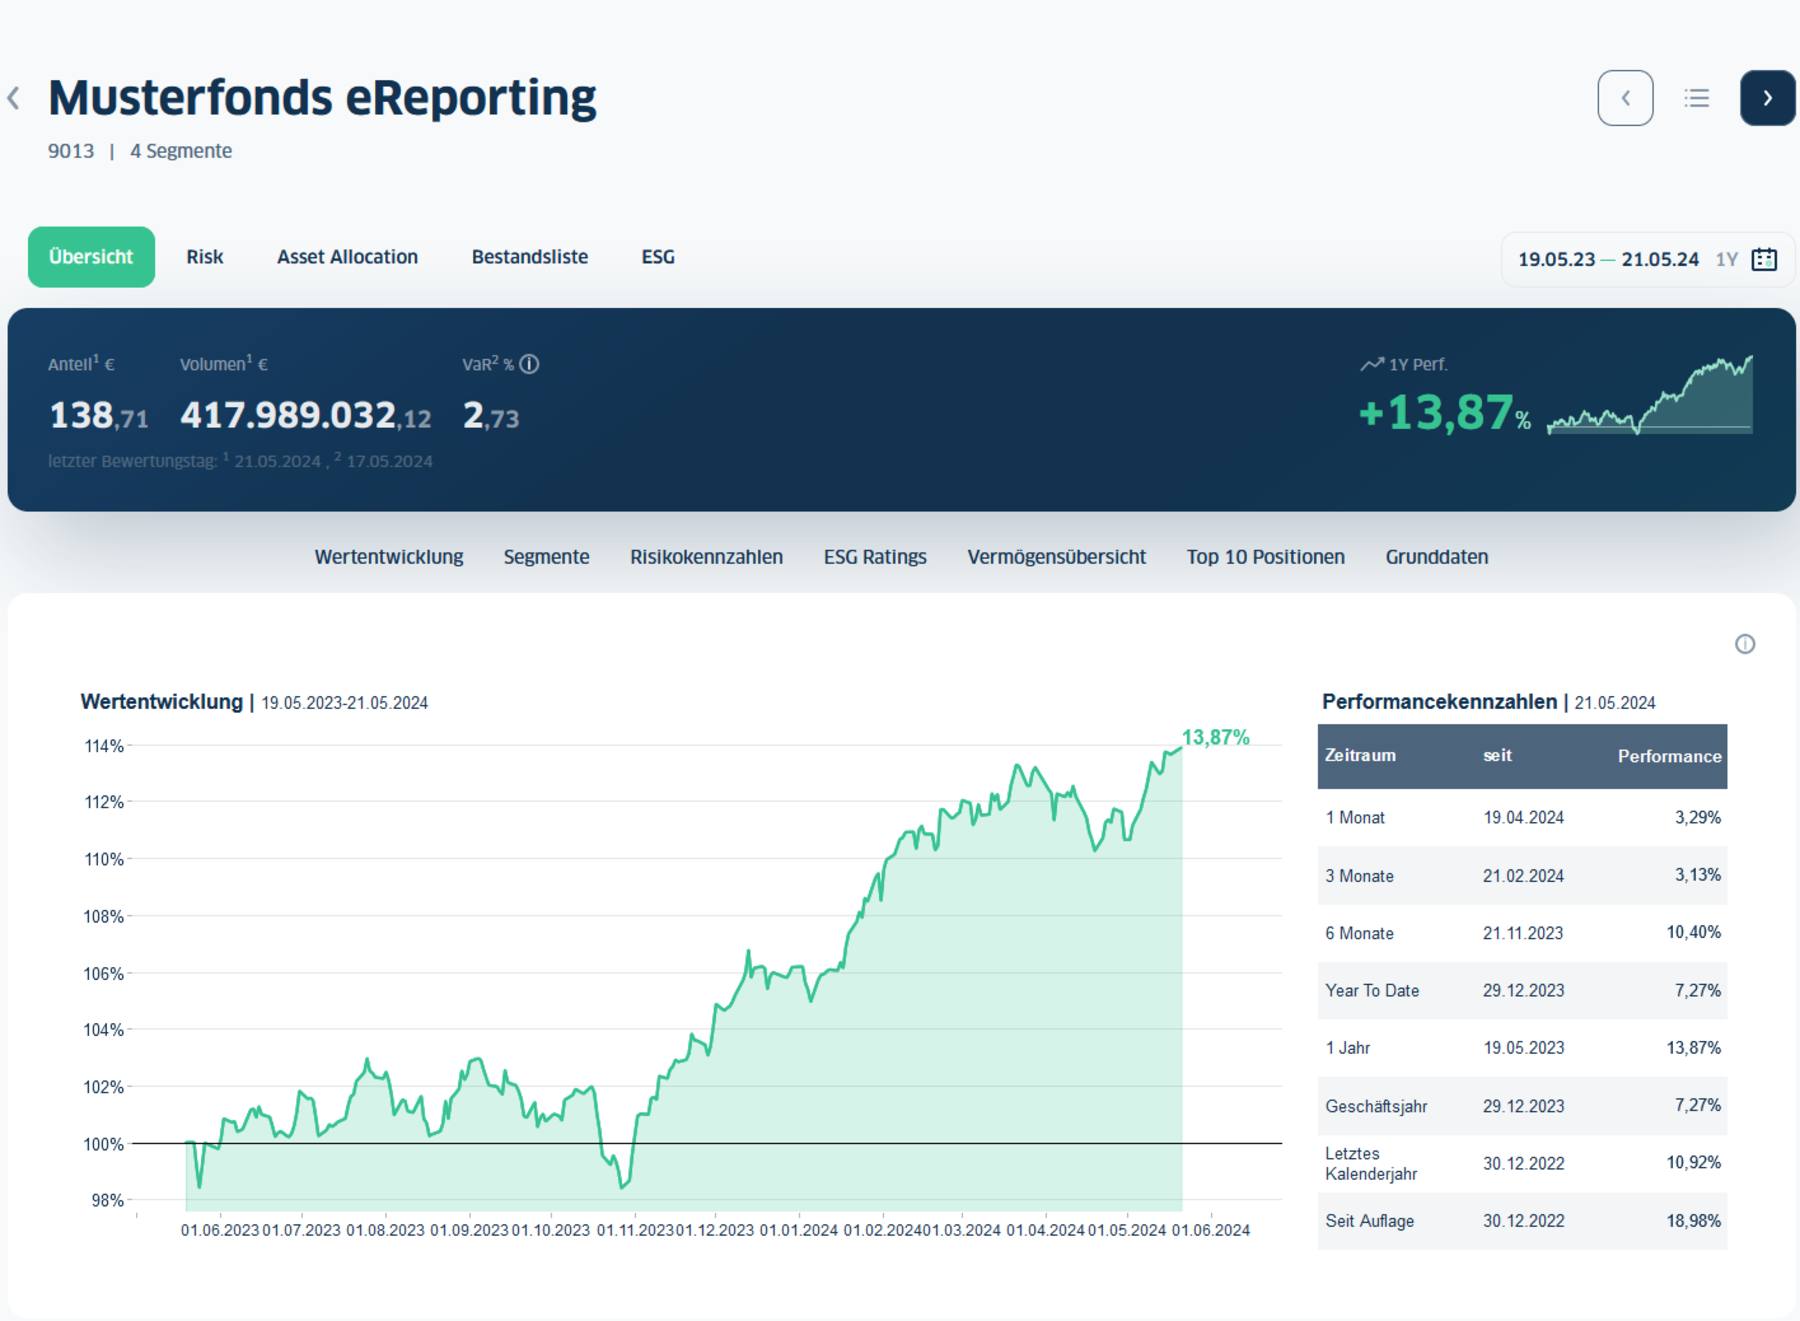1800x1321 pixels.
Task: Open the fund list menu icon
Action: click(1696, 98)
